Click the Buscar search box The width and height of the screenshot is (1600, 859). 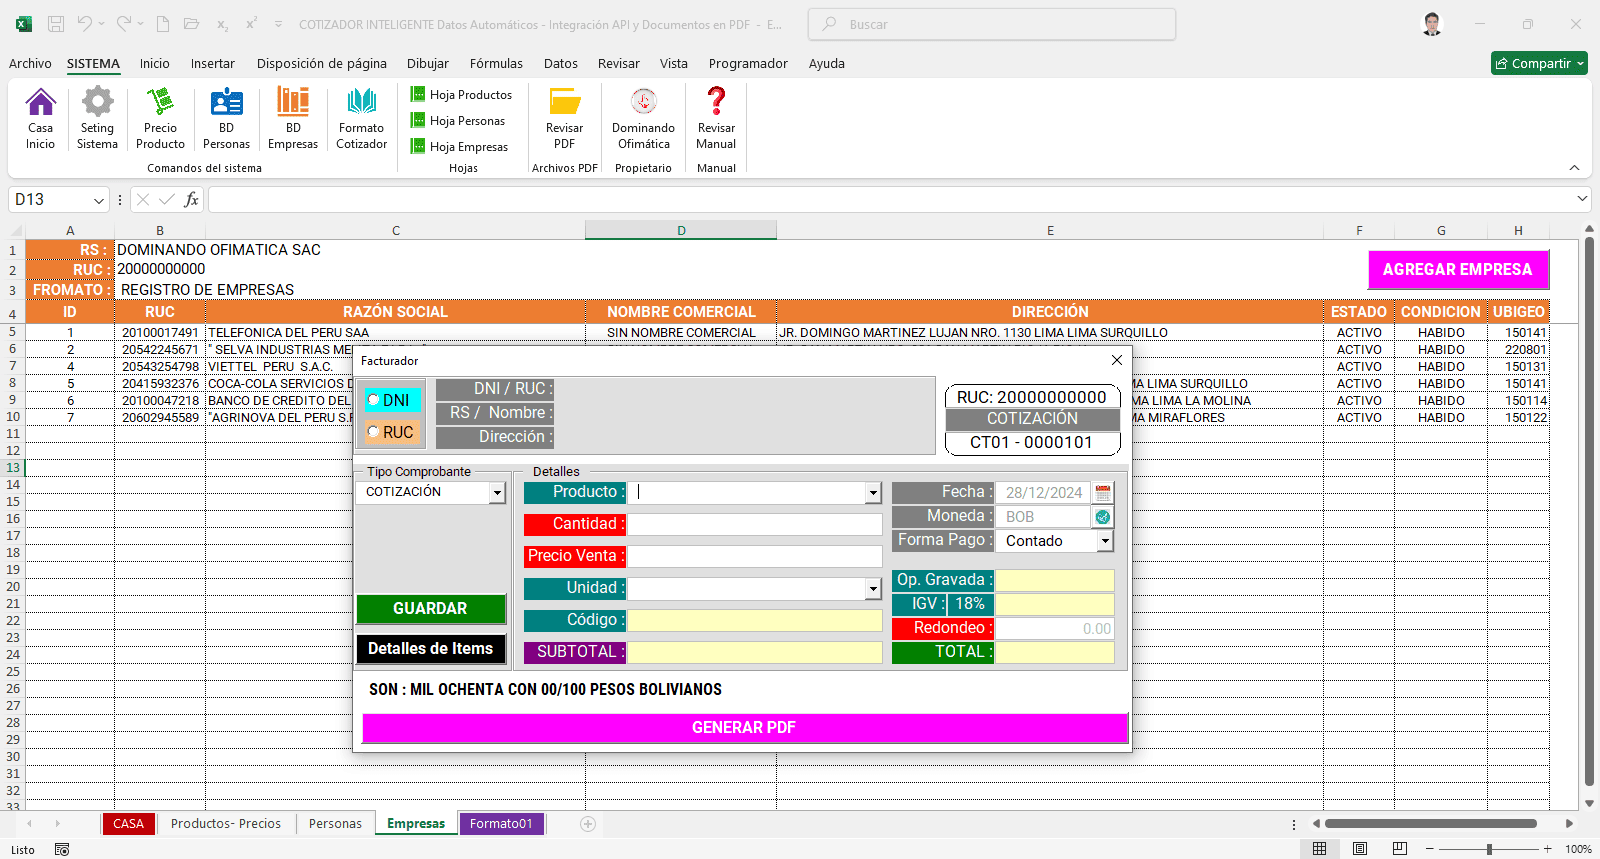coord(992,24)
